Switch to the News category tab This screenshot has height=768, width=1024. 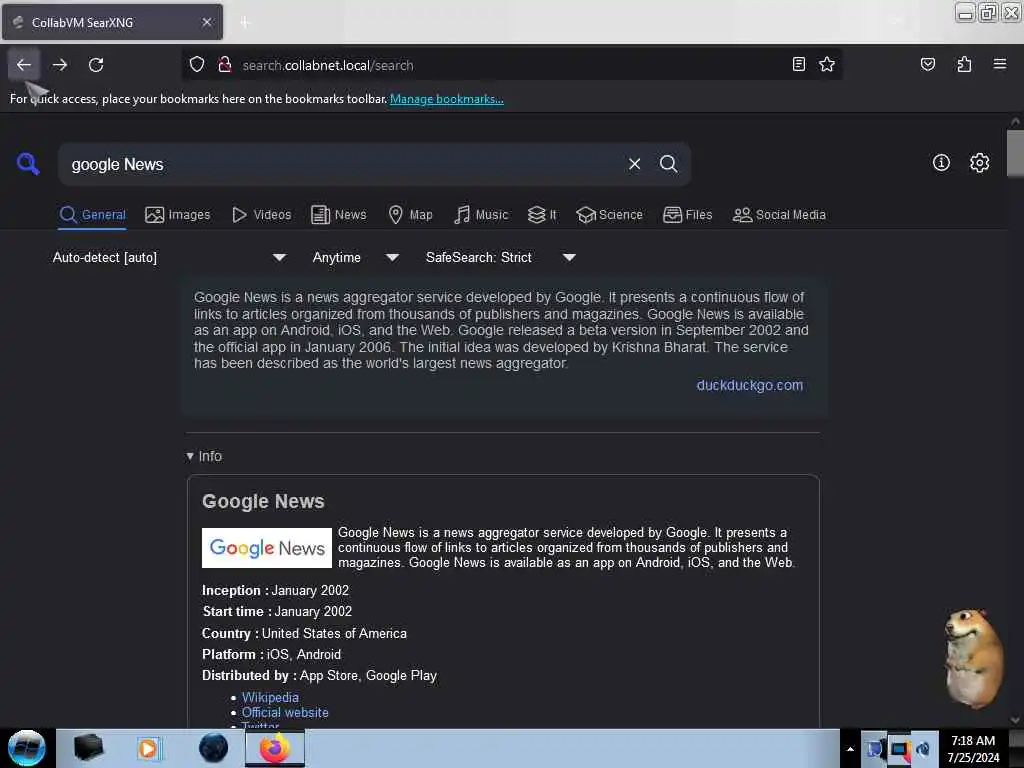click(339, 215)
